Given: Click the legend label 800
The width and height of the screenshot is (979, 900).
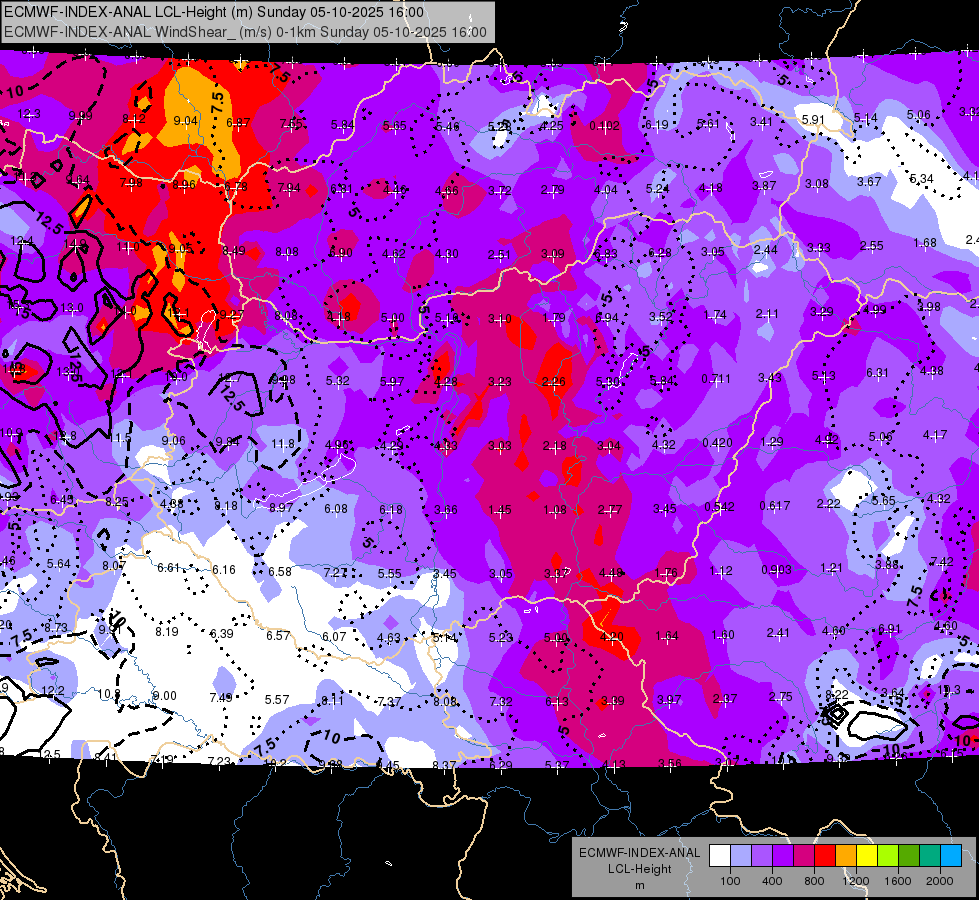Looking at the screenshot, I should pos(814,881).
